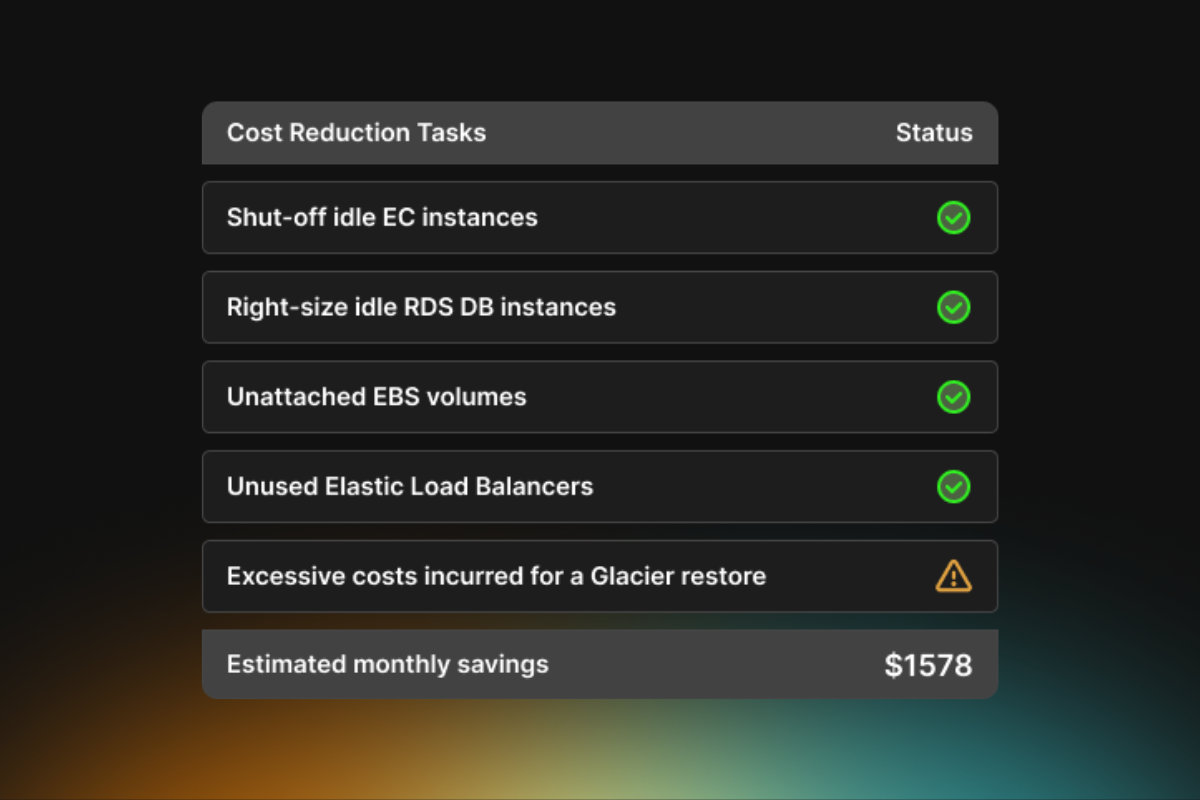
Task: Click the Estimated monthly savings footer row
Action: pos(700,664)
